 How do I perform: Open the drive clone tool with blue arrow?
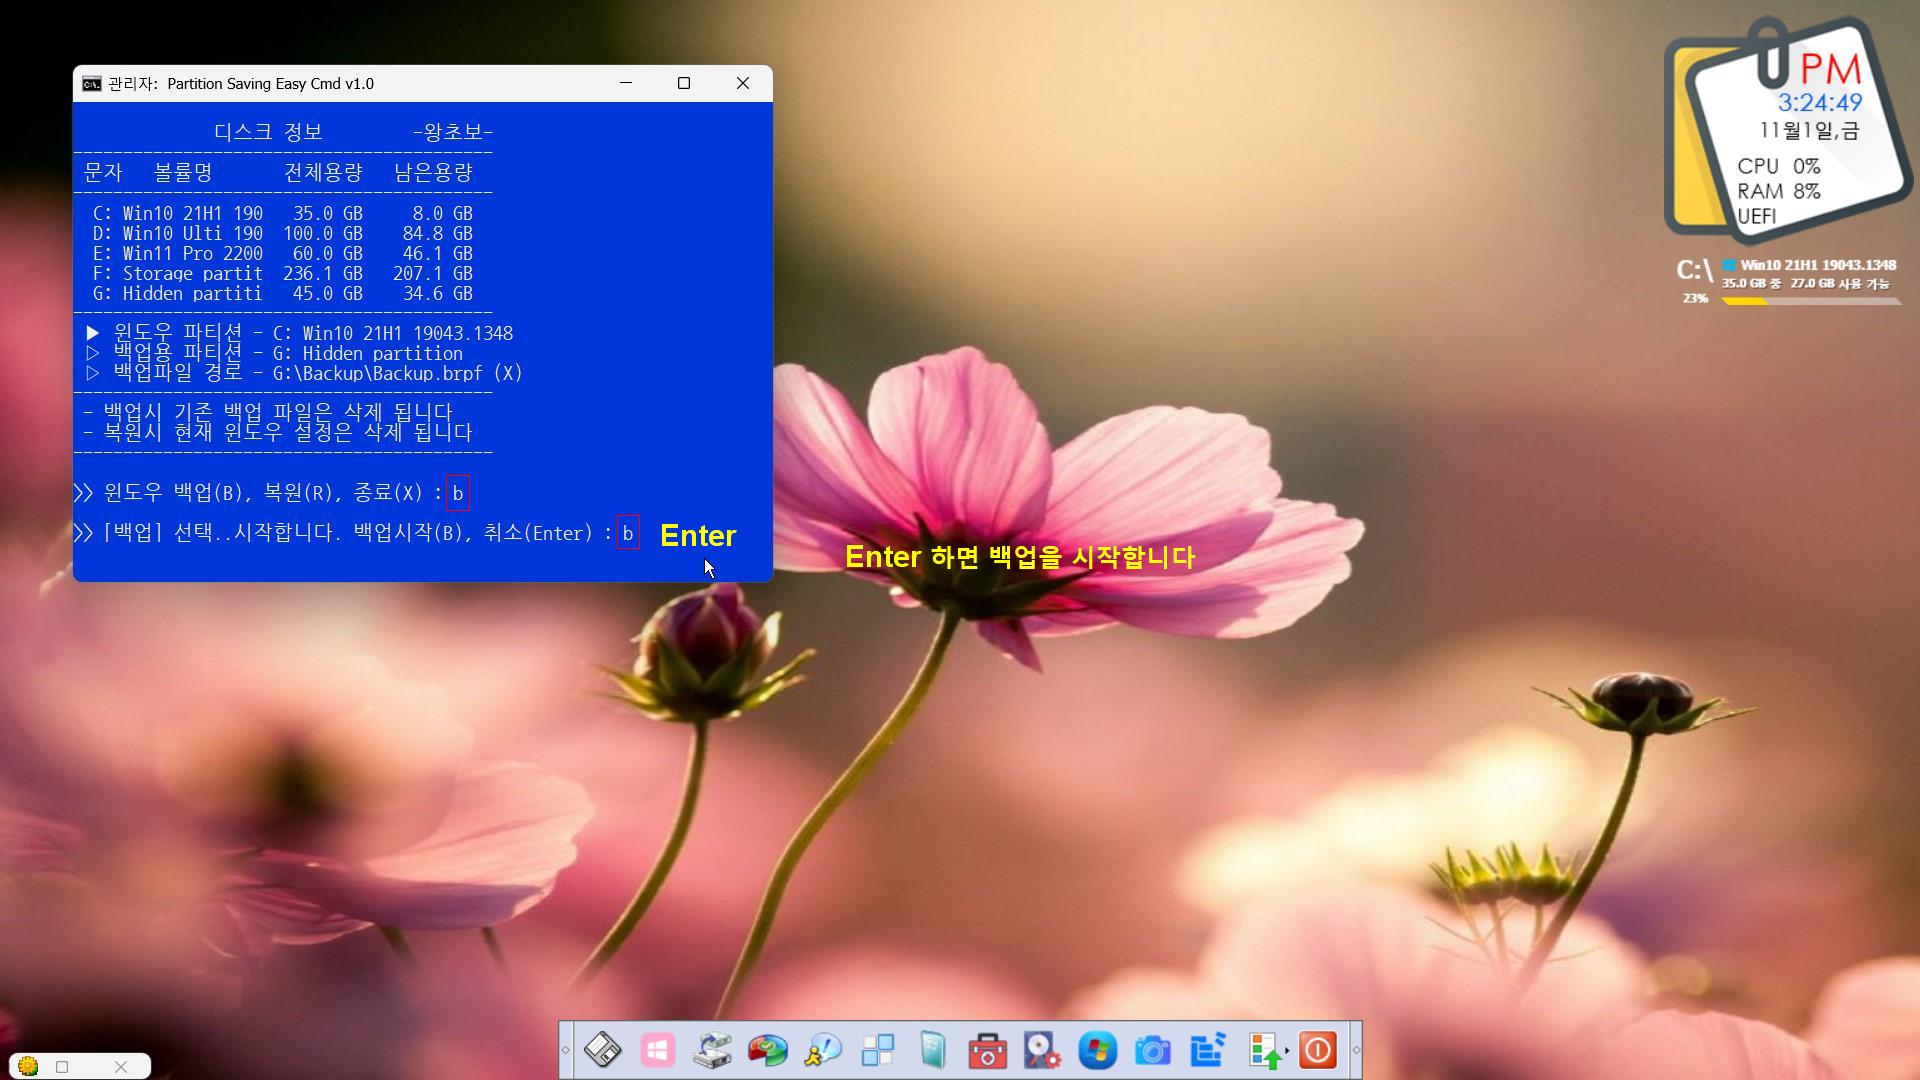coord(713,1050)
